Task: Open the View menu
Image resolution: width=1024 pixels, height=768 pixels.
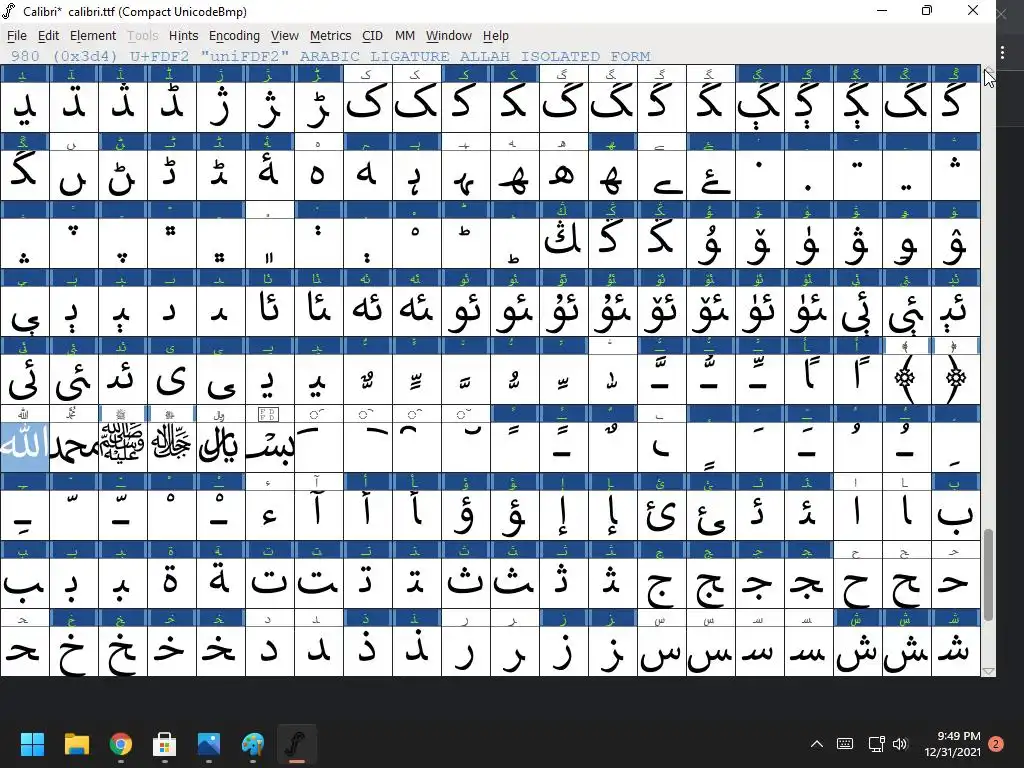Action: point(285,36)
